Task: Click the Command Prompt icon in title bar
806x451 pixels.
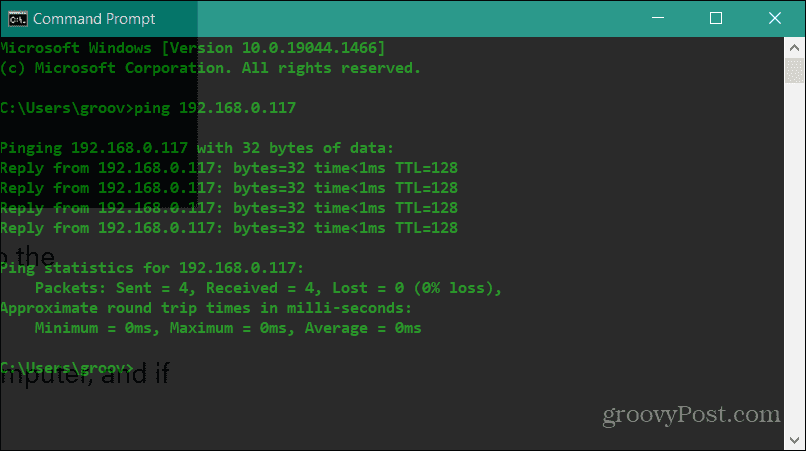Action: [x=16, y=18]
